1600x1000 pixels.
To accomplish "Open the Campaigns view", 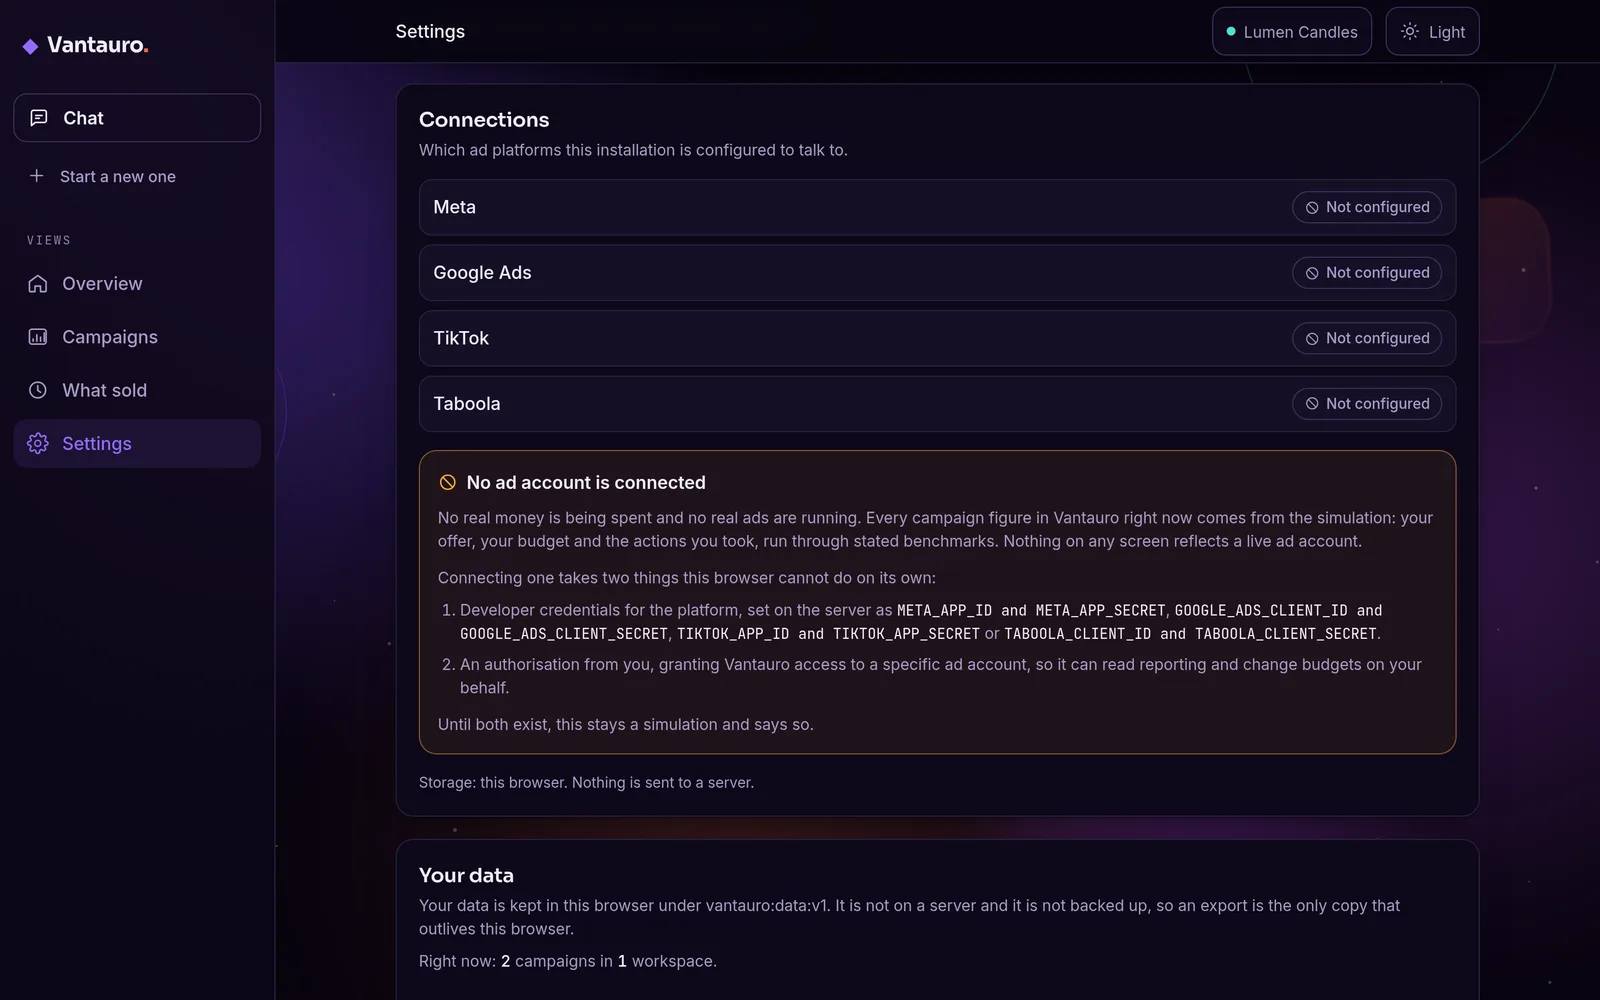I will (137, 337).
